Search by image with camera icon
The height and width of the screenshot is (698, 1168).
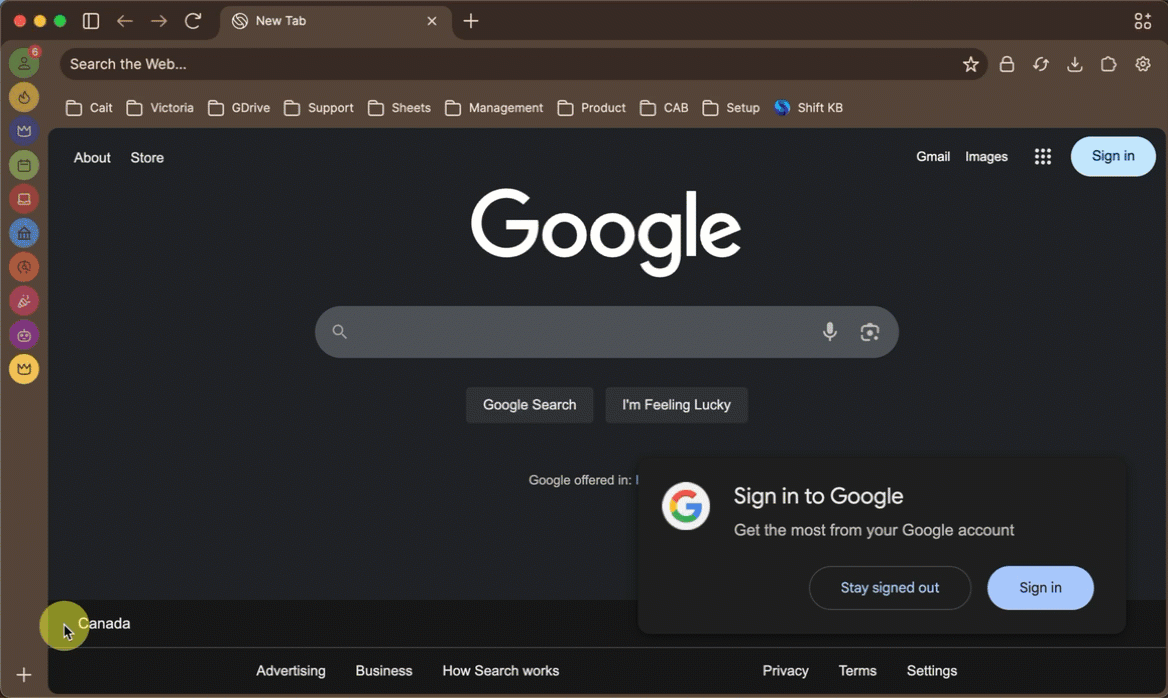click(x=869, y=332)
